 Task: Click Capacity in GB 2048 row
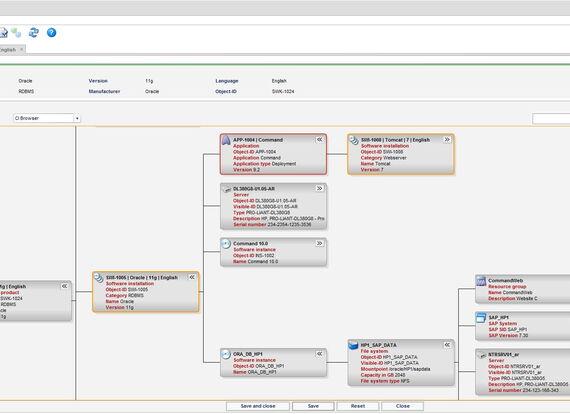tap(383, 375)
